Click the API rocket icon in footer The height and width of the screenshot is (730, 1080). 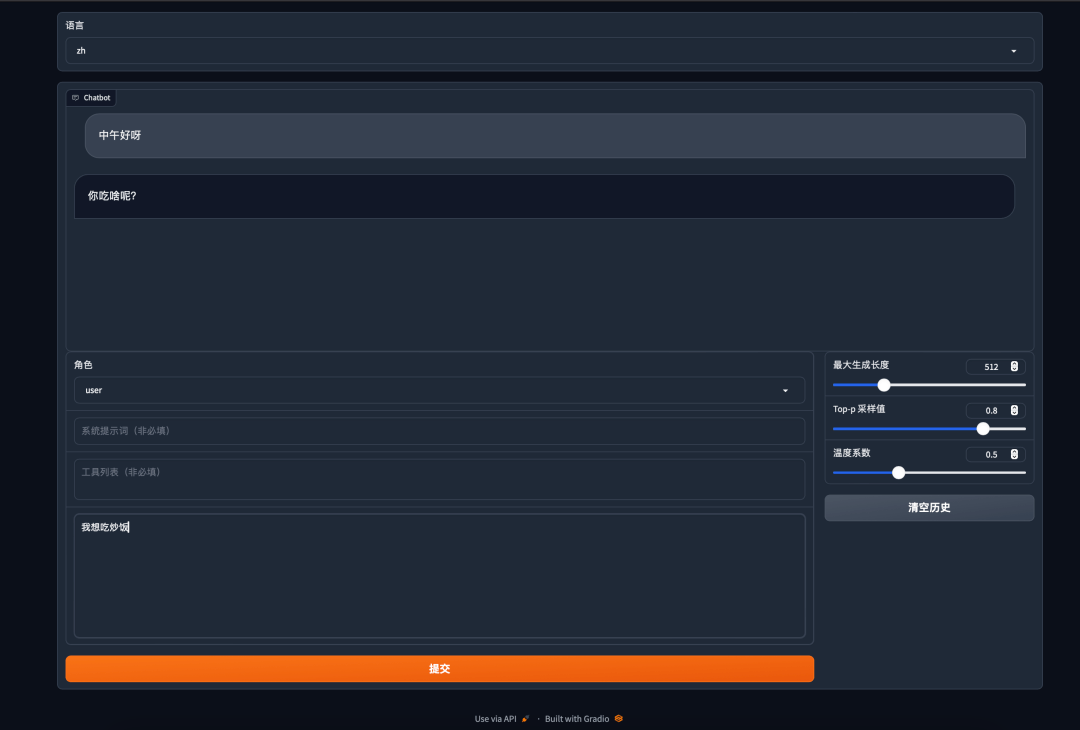tap(526, 719)
